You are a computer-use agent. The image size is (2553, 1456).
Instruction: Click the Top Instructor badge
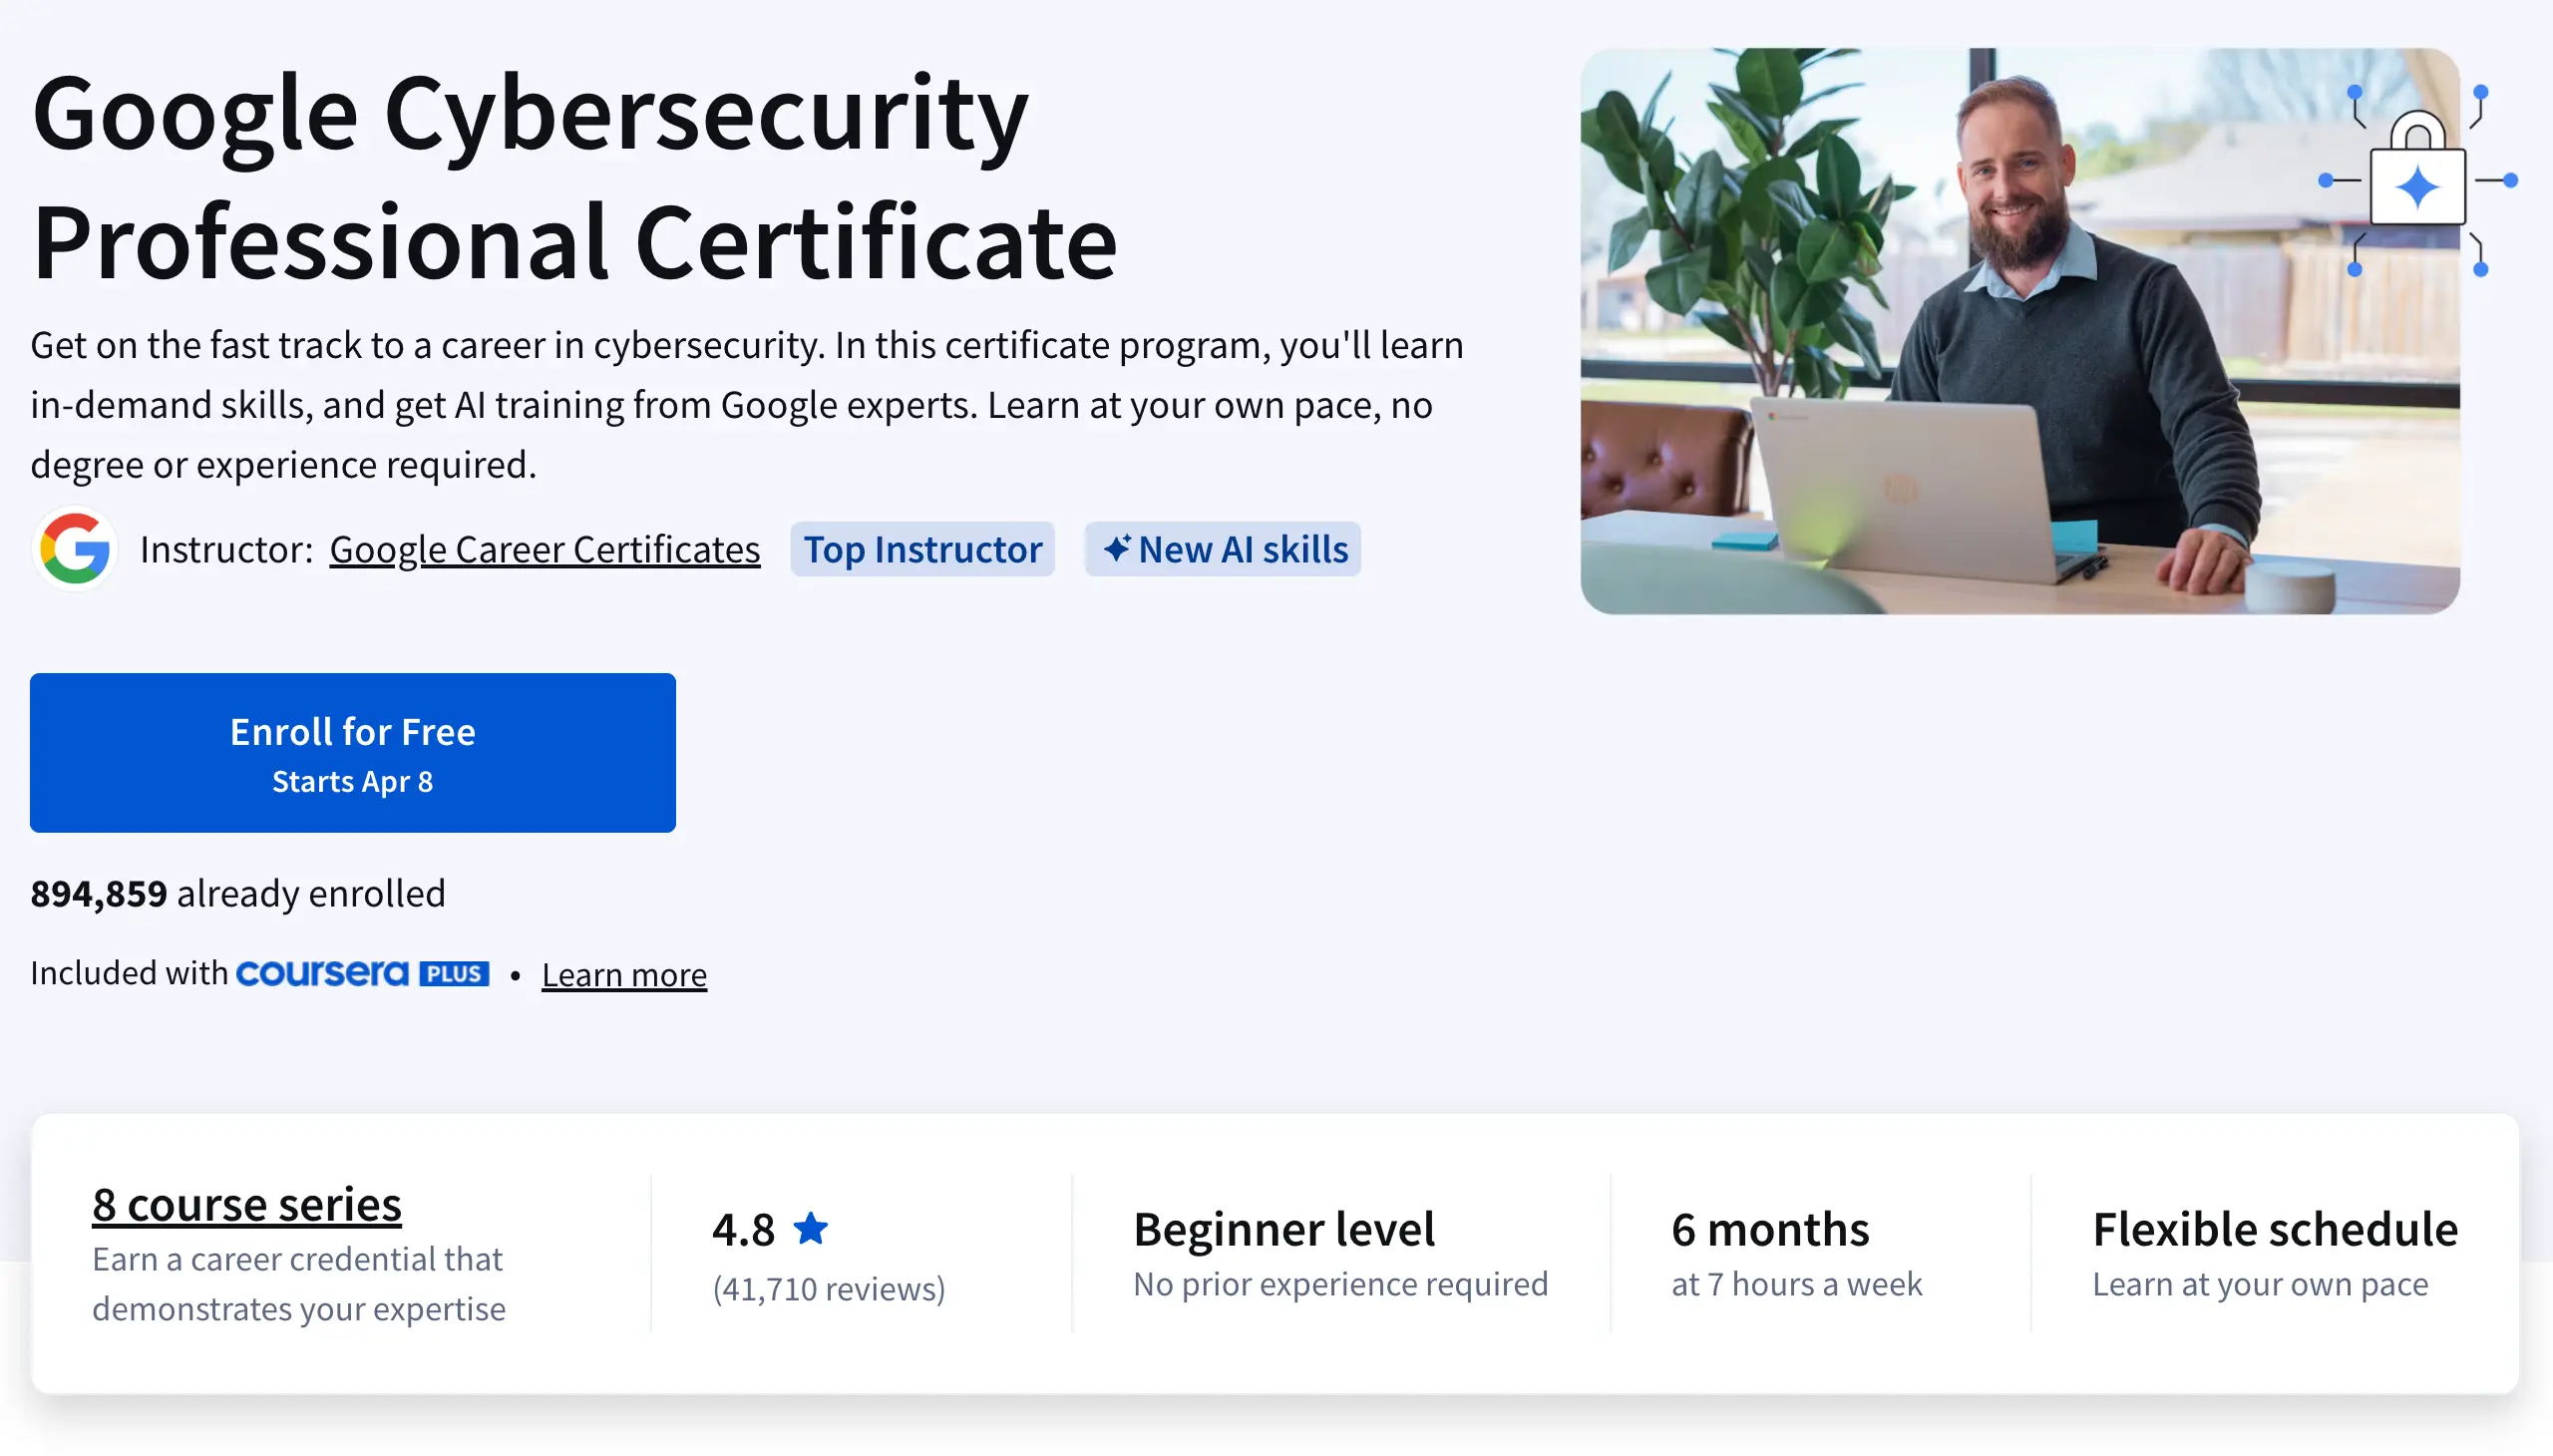click(x=922, y=549)
